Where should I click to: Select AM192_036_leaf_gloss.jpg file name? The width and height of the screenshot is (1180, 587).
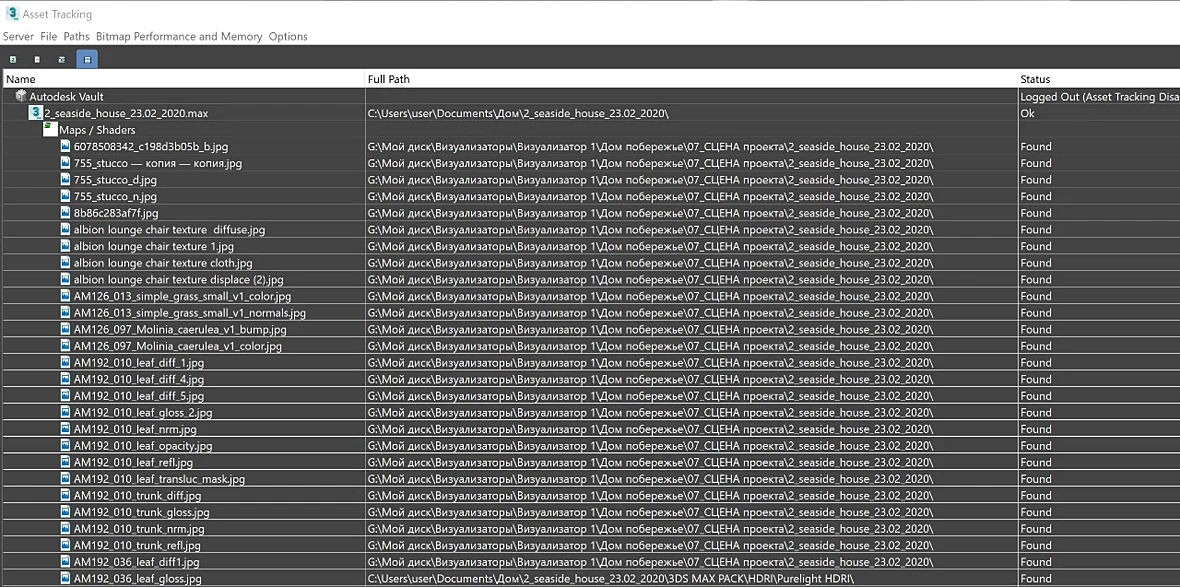pos(138,578)
